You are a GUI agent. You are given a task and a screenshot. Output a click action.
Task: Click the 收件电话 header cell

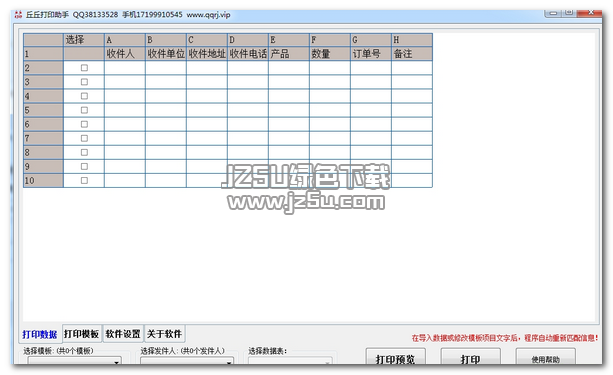click(x=248, y=54)
